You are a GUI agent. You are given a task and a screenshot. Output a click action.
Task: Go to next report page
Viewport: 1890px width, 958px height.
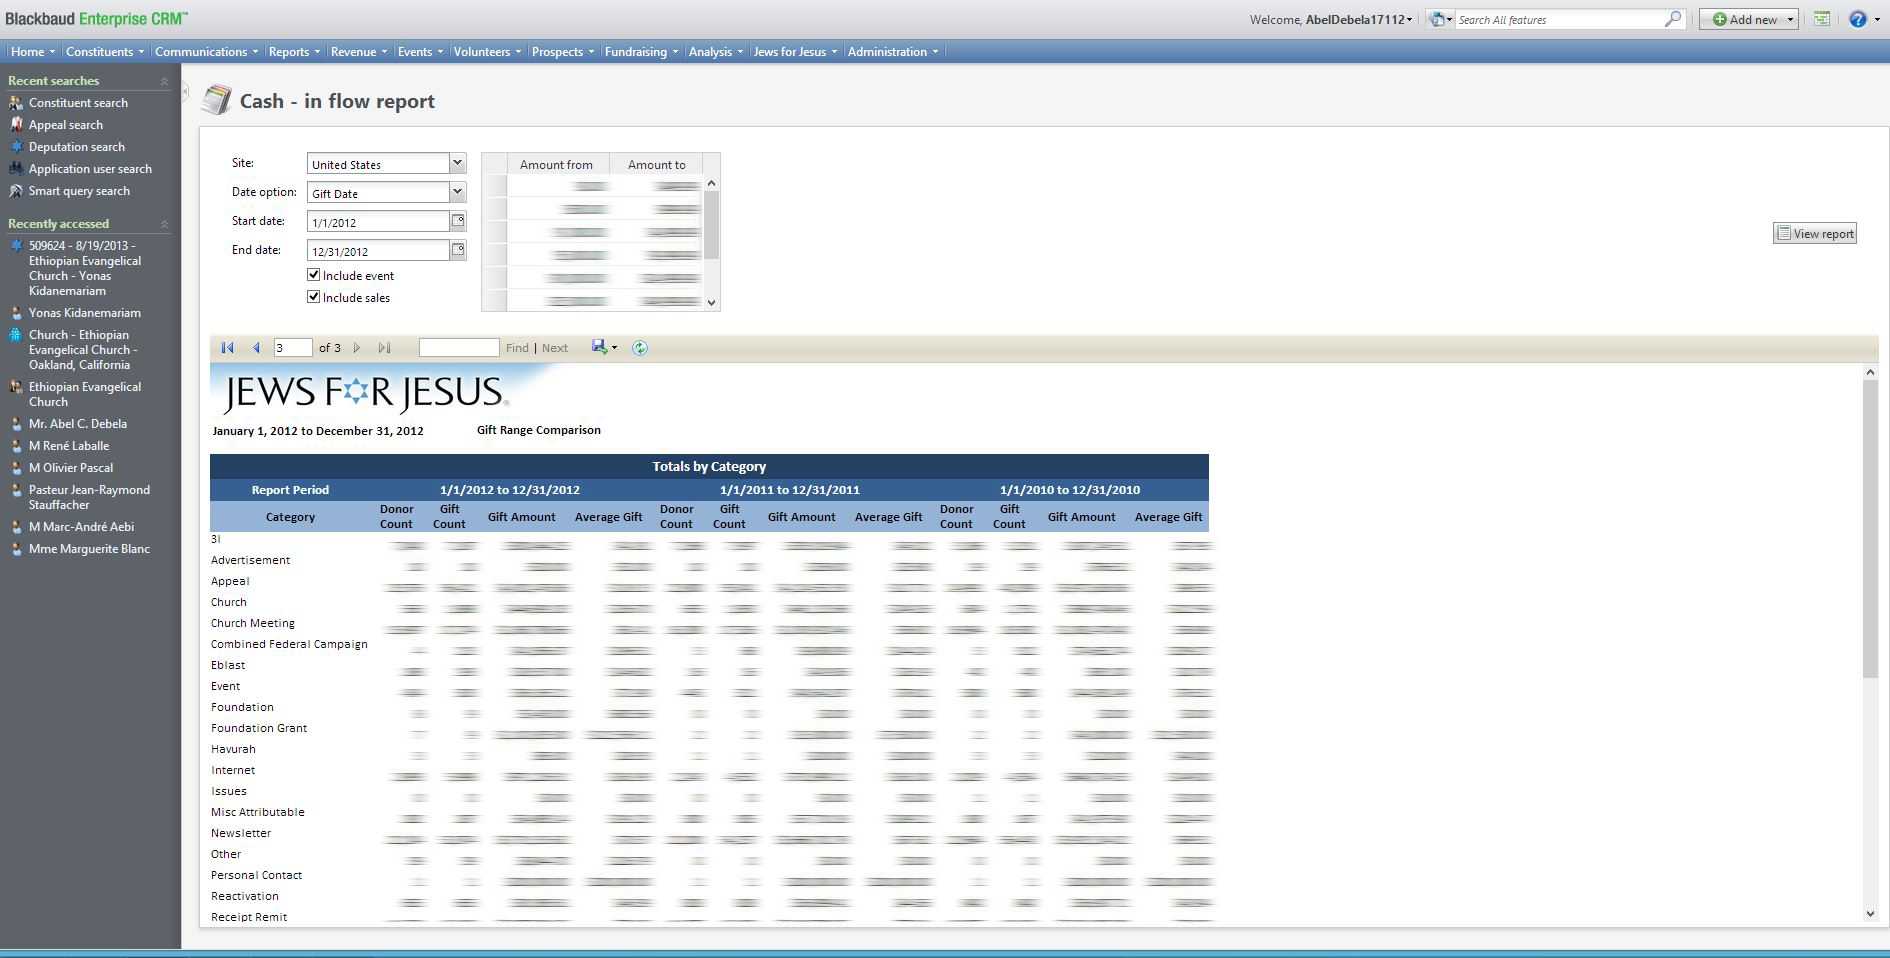coord(357,348)
